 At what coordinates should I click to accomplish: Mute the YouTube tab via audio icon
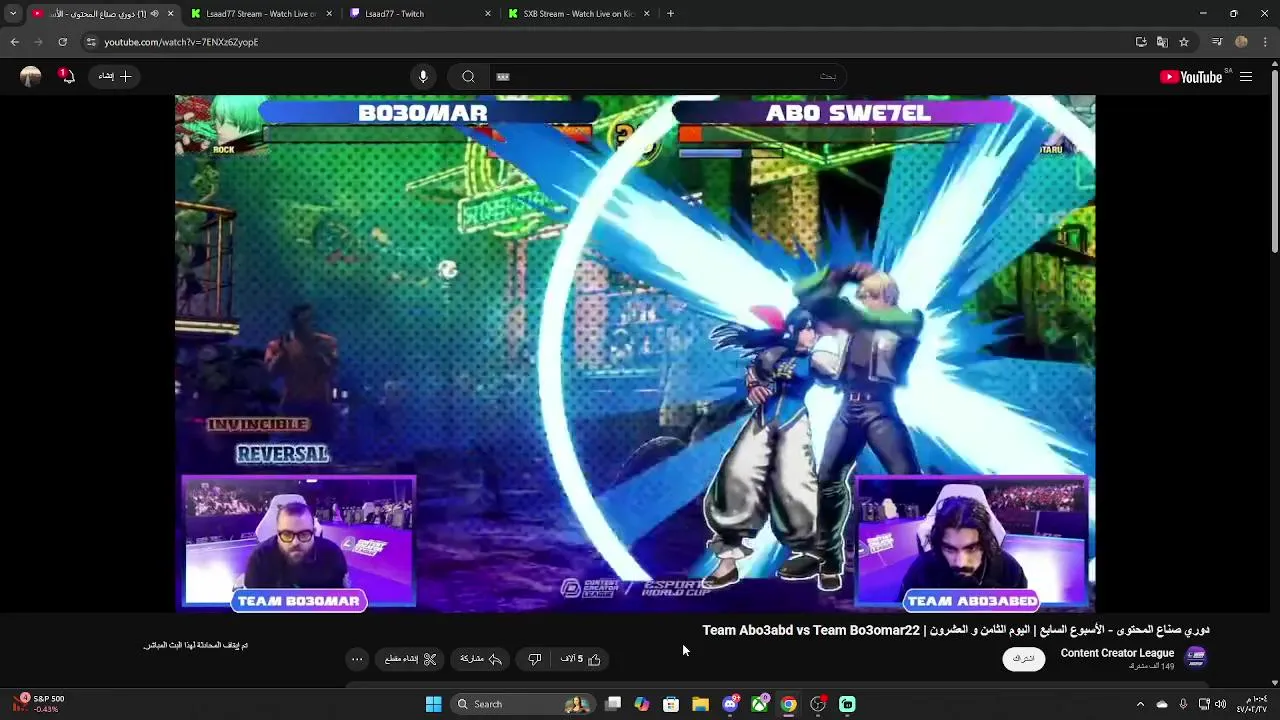click(x=154, y=14)
